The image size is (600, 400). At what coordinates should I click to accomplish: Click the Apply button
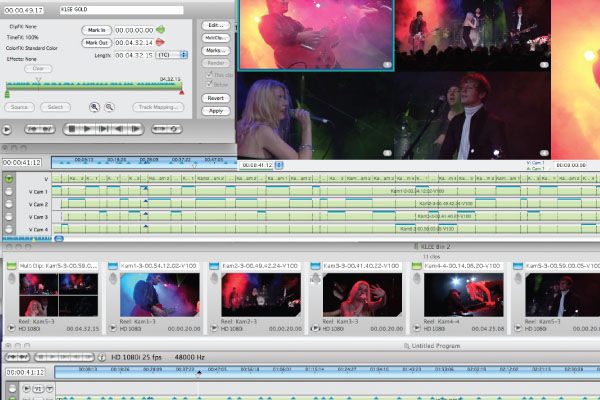(x=216, y=111)
